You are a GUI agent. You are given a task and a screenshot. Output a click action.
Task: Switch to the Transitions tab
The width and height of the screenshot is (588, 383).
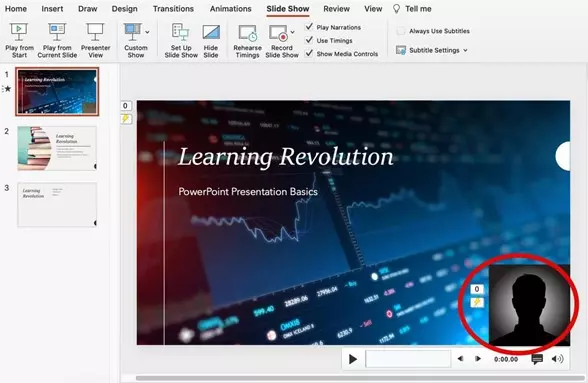[173, 9]
